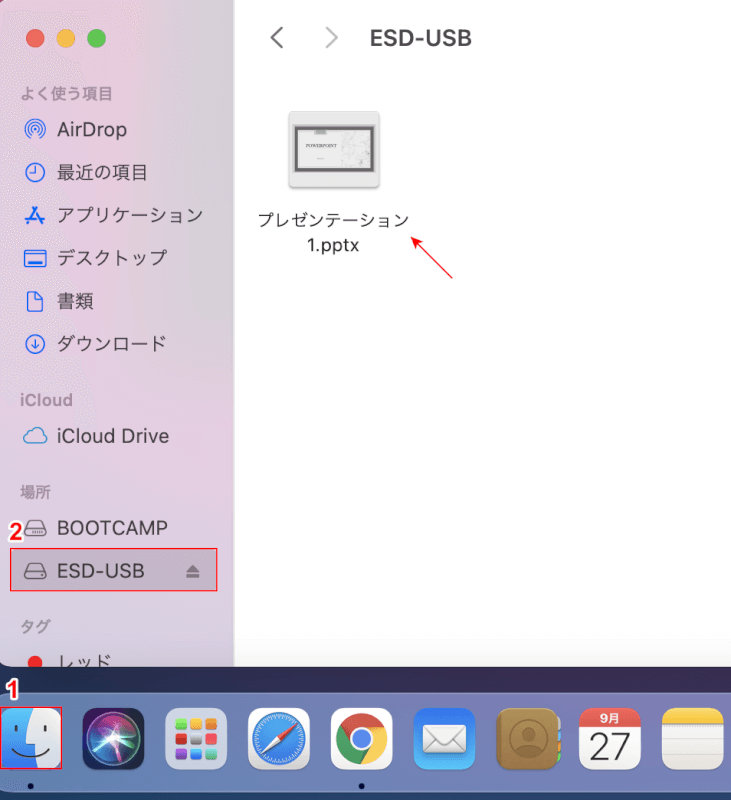The height and width of the screenshot is (800, 731).
Task: Click the AirDrop sidebar icon
Action: click(35, 130)
